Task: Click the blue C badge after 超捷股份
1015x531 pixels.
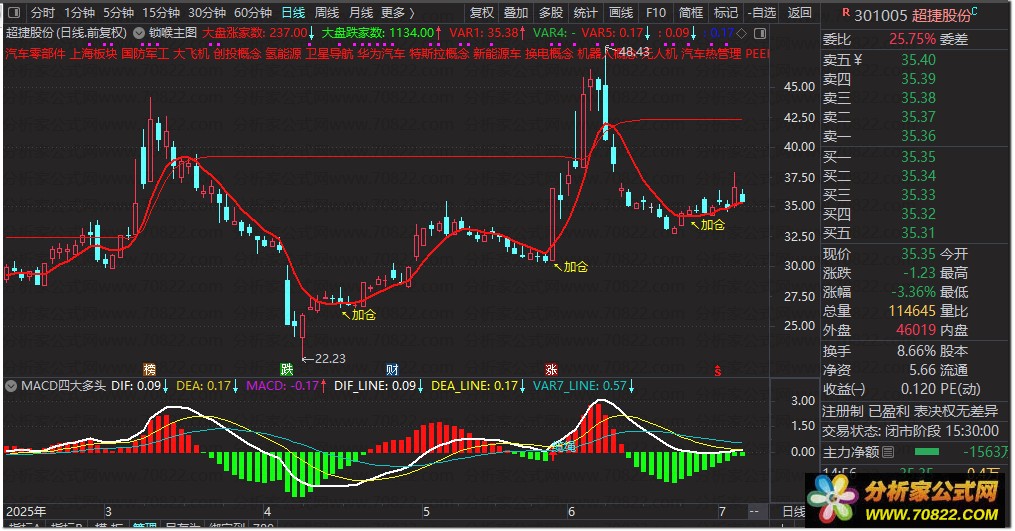Action: click(x=974, y=12)
